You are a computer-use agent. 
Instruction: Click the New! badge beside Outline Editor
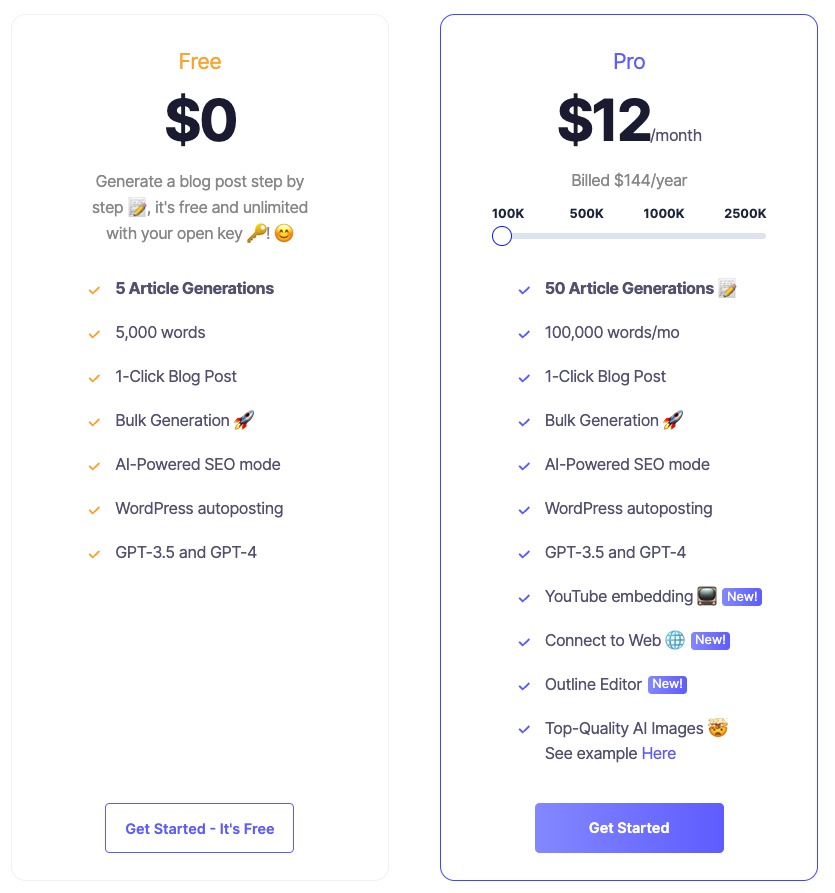point(667,685)
